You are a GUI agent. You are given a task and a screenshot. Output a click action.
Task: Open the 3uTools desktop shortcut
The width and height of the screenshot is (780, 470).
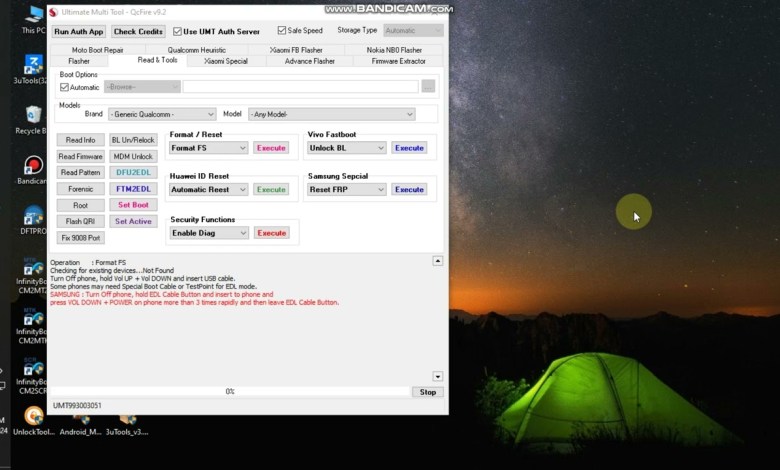(x=33, y=66)
